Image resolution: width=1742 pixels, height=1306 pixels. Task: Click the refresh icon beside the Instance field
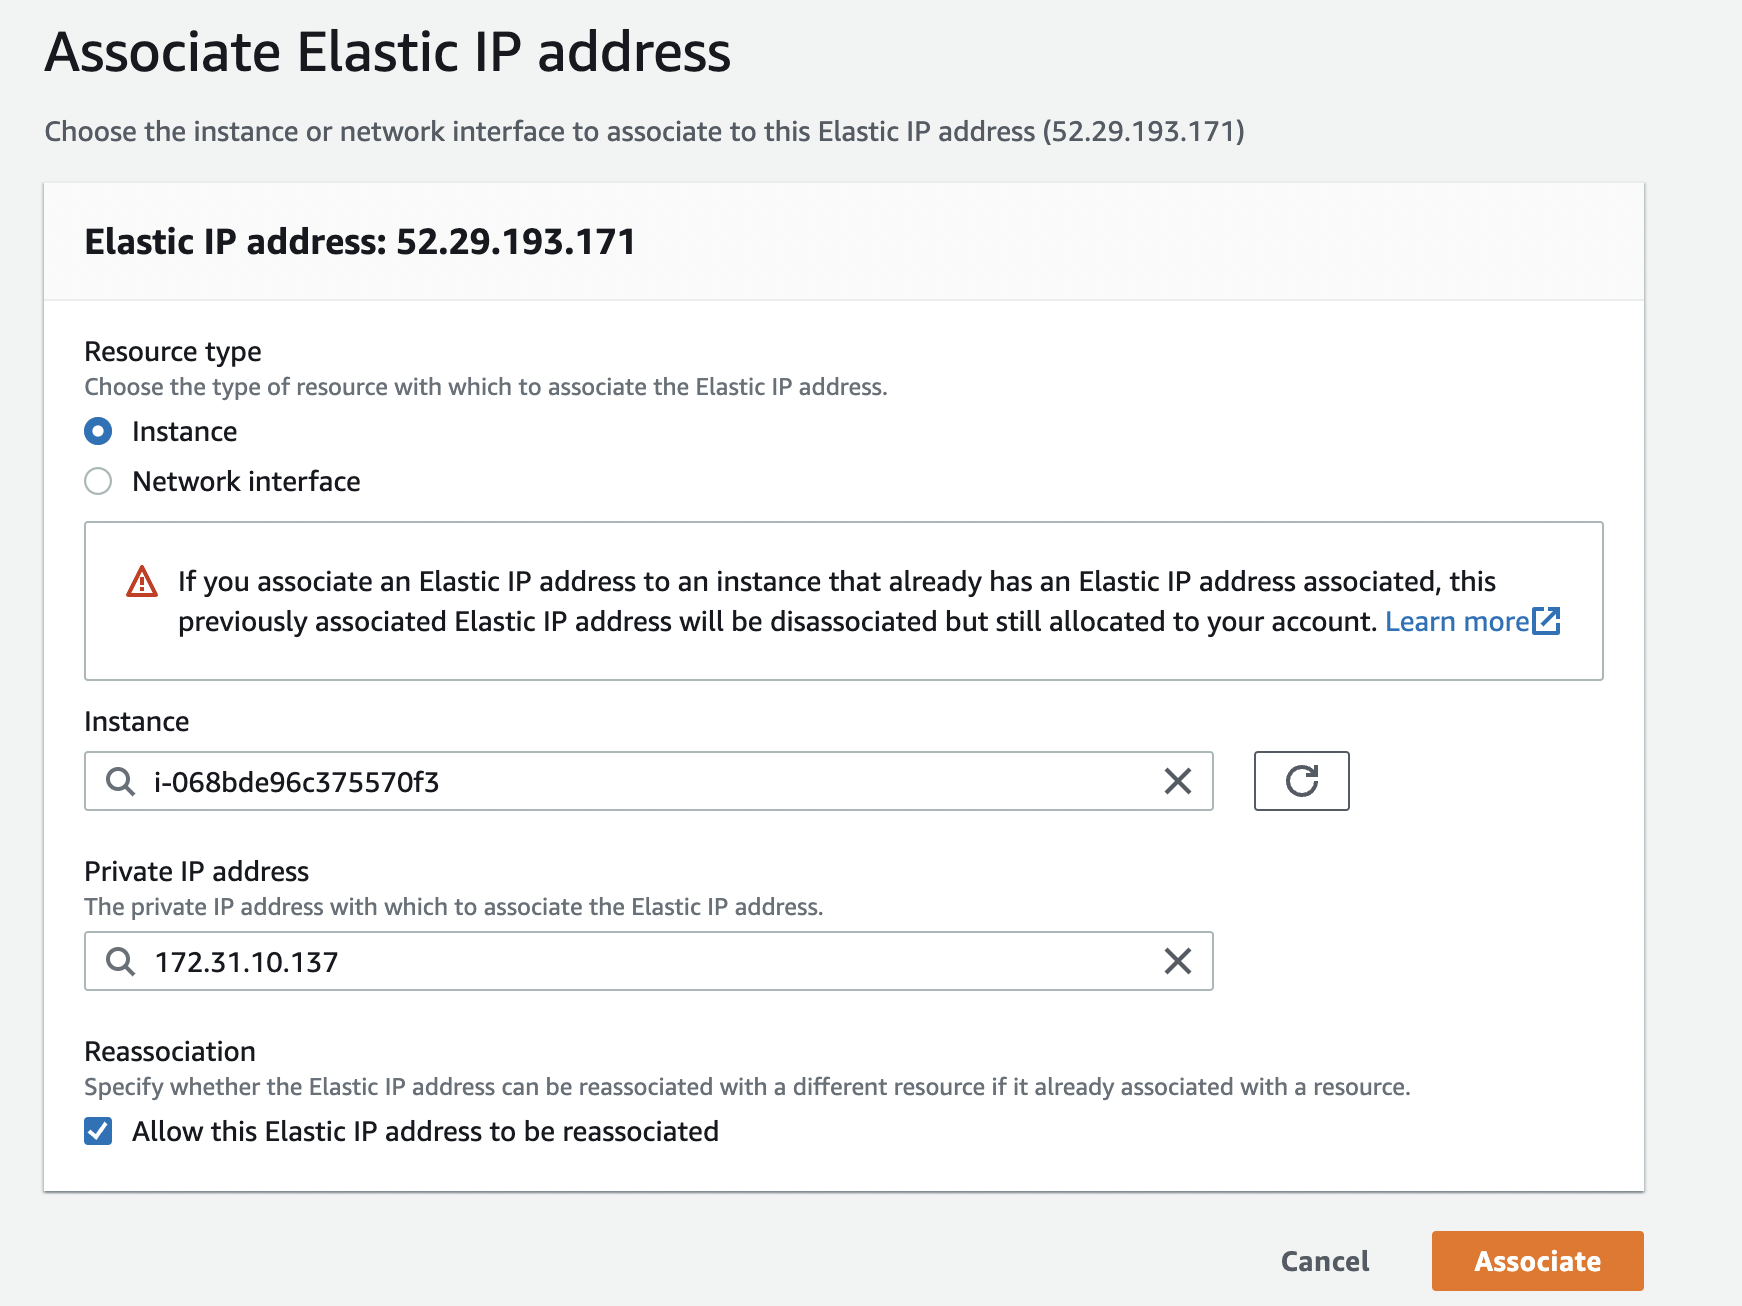pyautogui.click(x=1301, y=781)
